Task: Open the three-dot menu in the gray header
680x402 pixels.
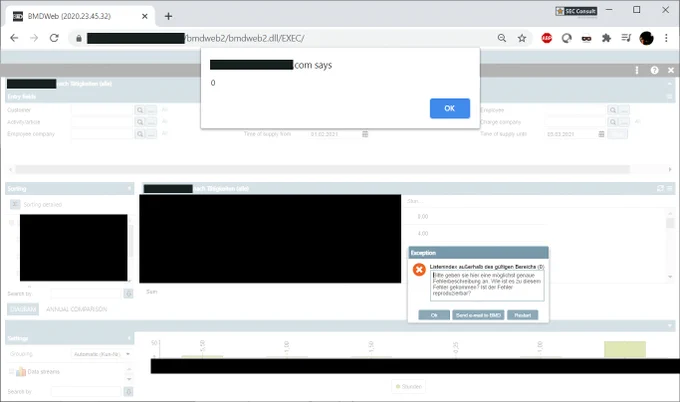Action: (637, 70)
